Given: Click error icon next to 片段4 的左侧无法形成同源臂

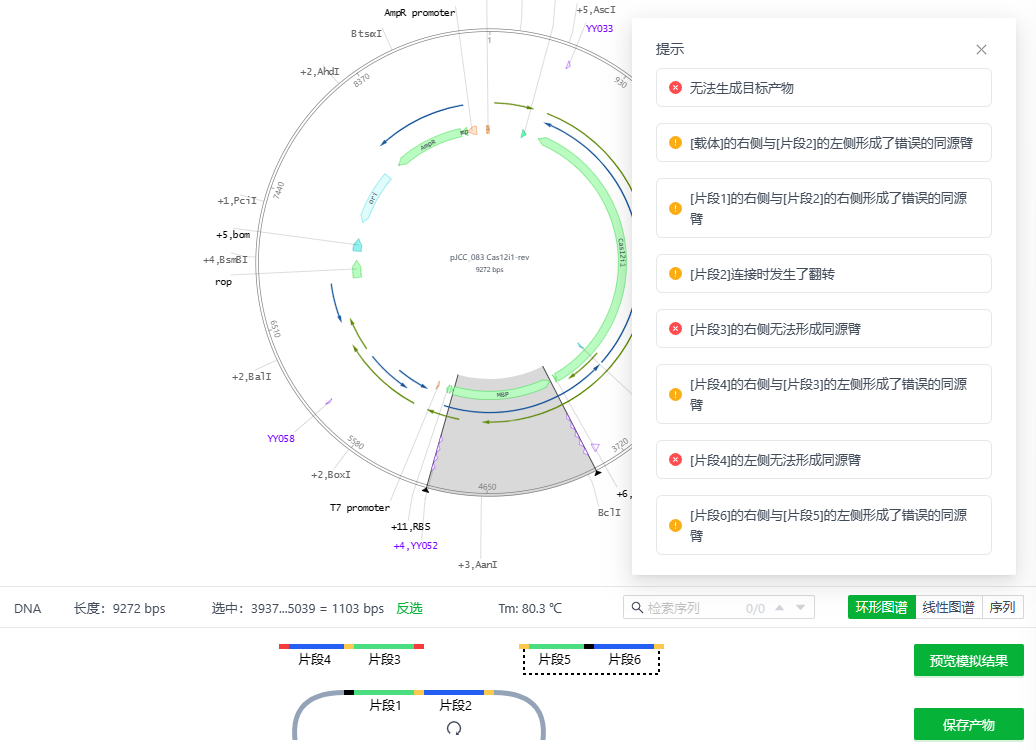Looking at the screenshot, I should click(x=676, y=460).
